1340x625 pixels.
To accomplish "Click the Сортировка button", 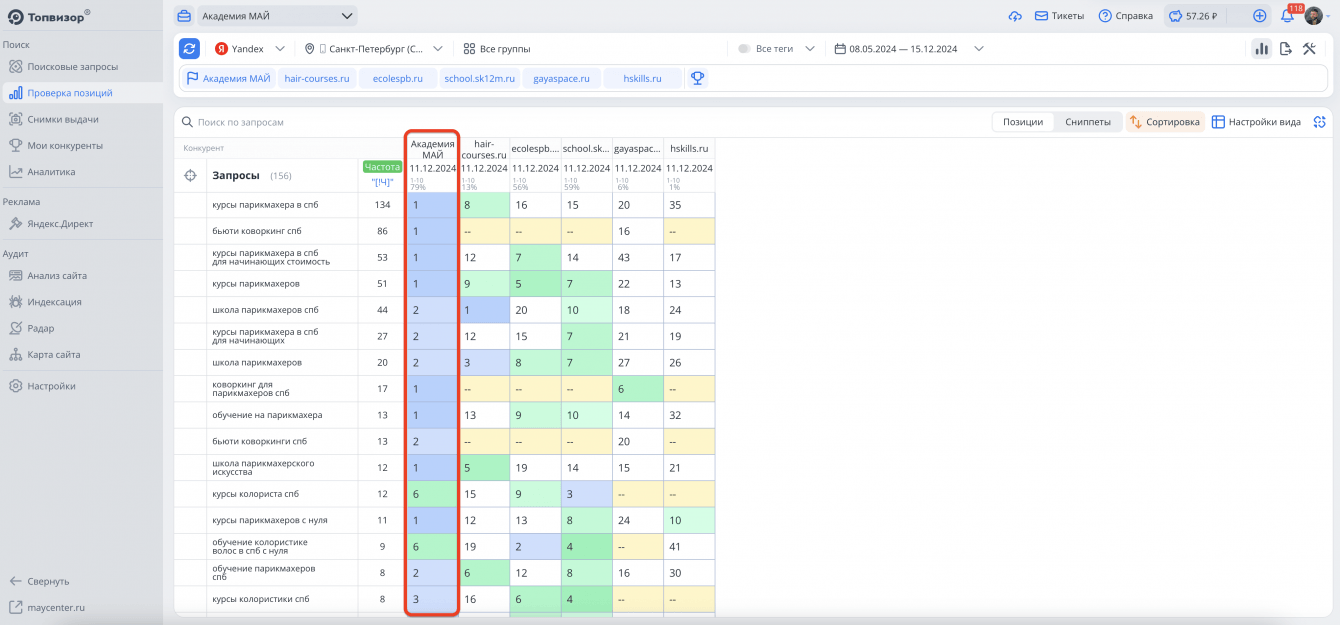I will [1164, 122].
